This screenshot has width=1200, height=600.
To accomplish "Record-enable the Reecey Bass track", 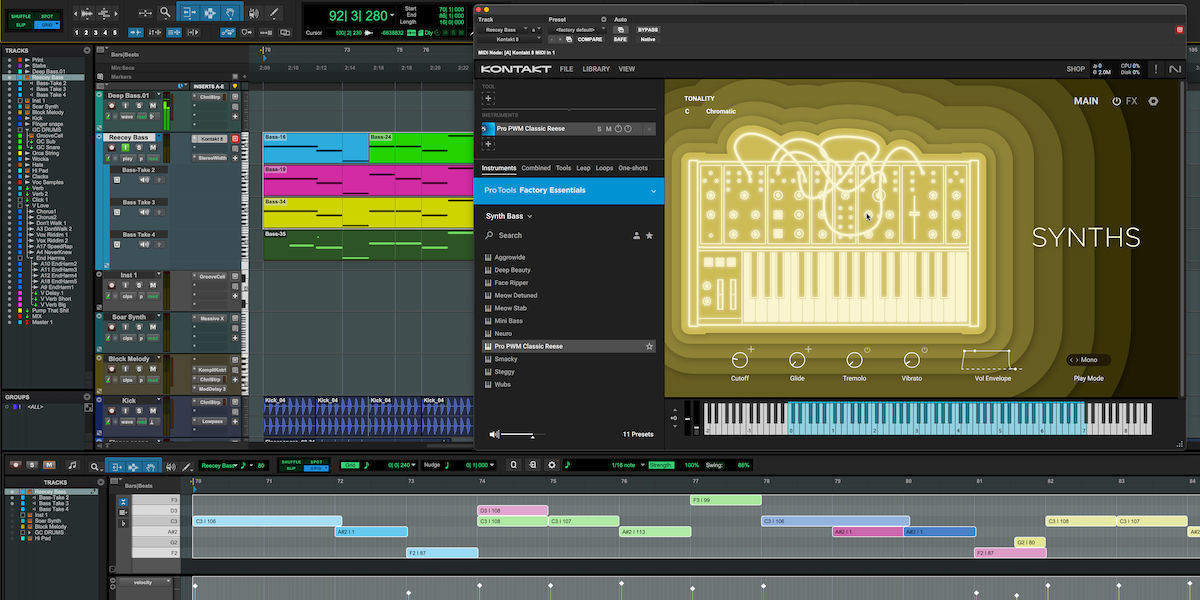I will (x=112, y=147).
